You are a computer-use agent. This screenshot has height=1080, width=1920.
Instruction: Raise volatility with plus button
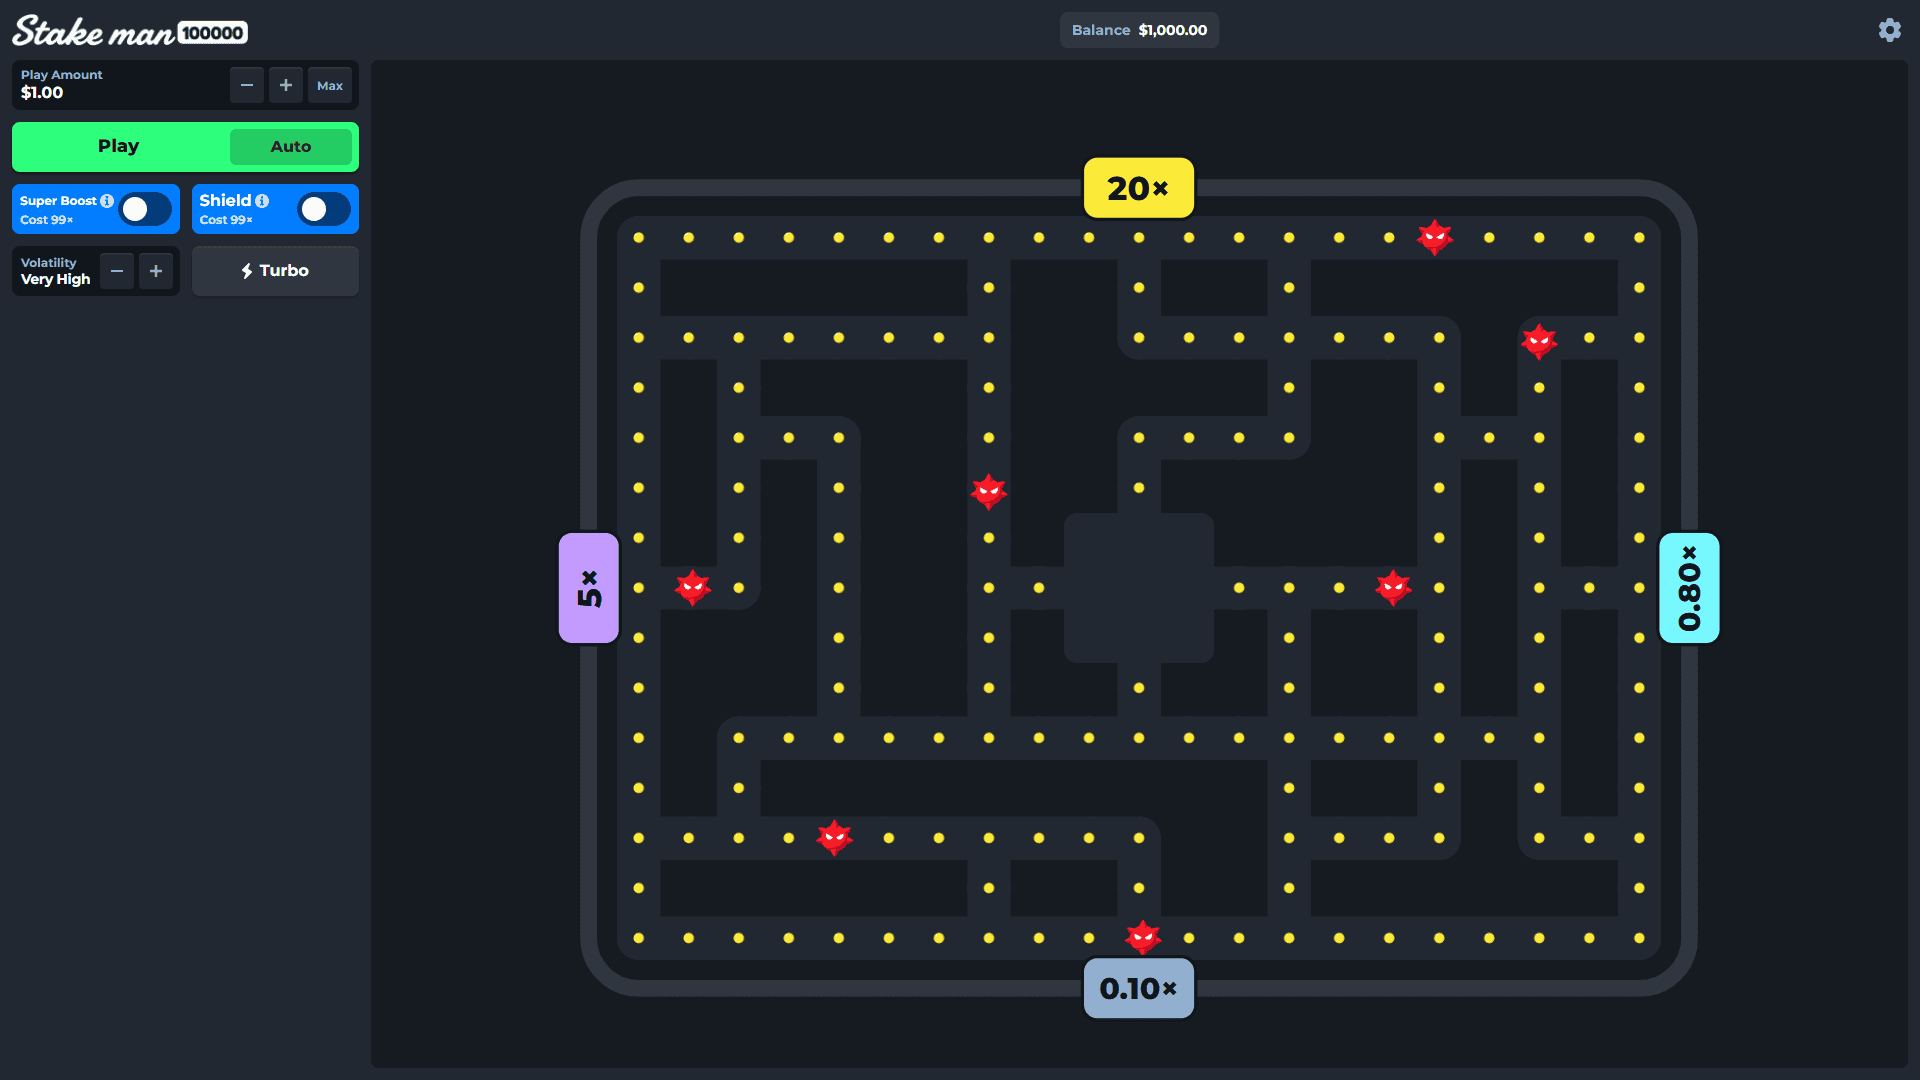pyautogui.click(x=156, y=271)
